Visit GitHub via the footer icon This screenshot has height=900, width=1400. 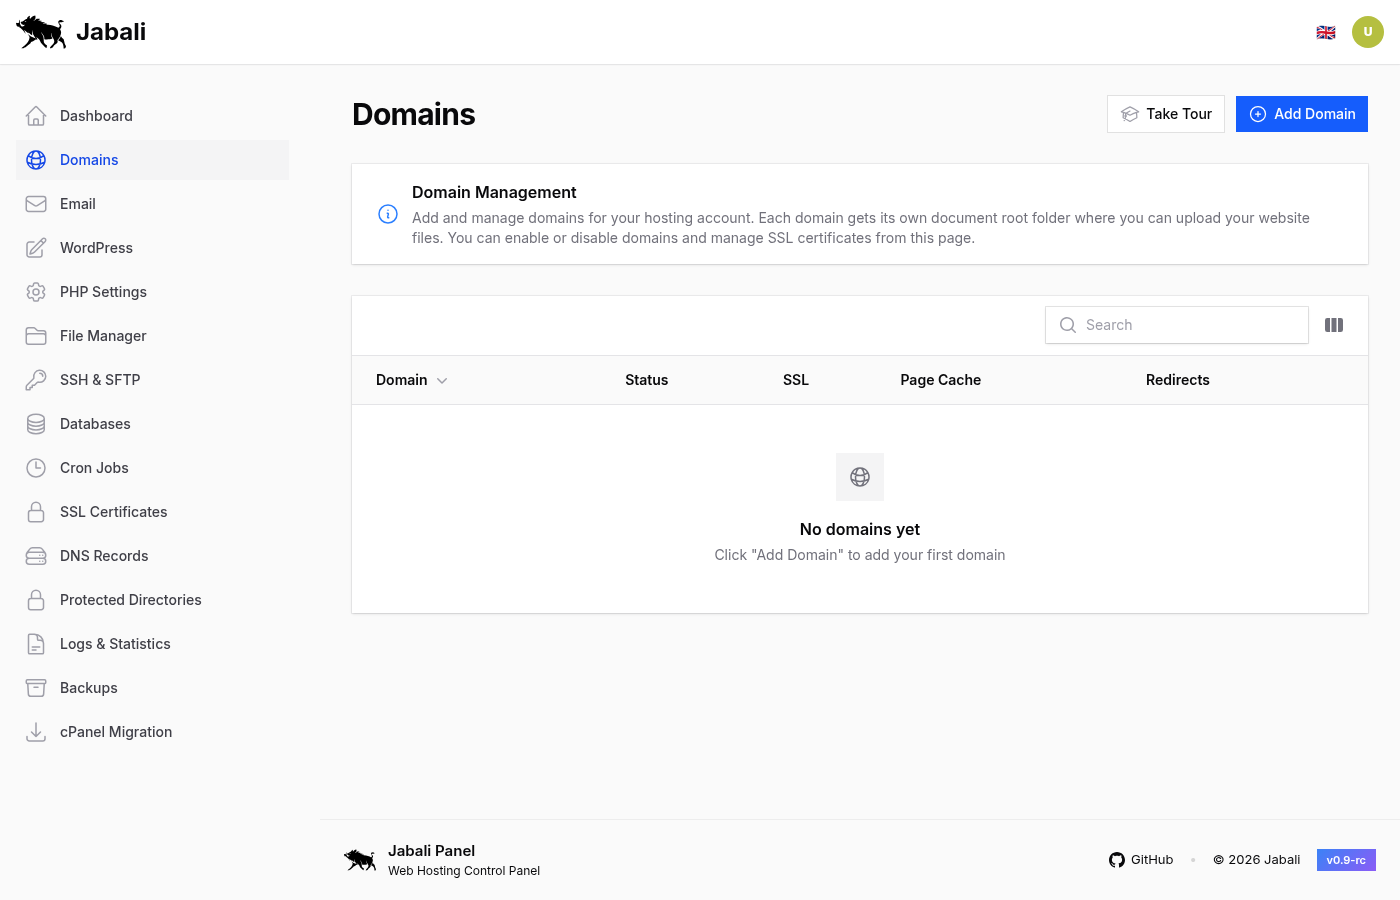[1117, 859]
